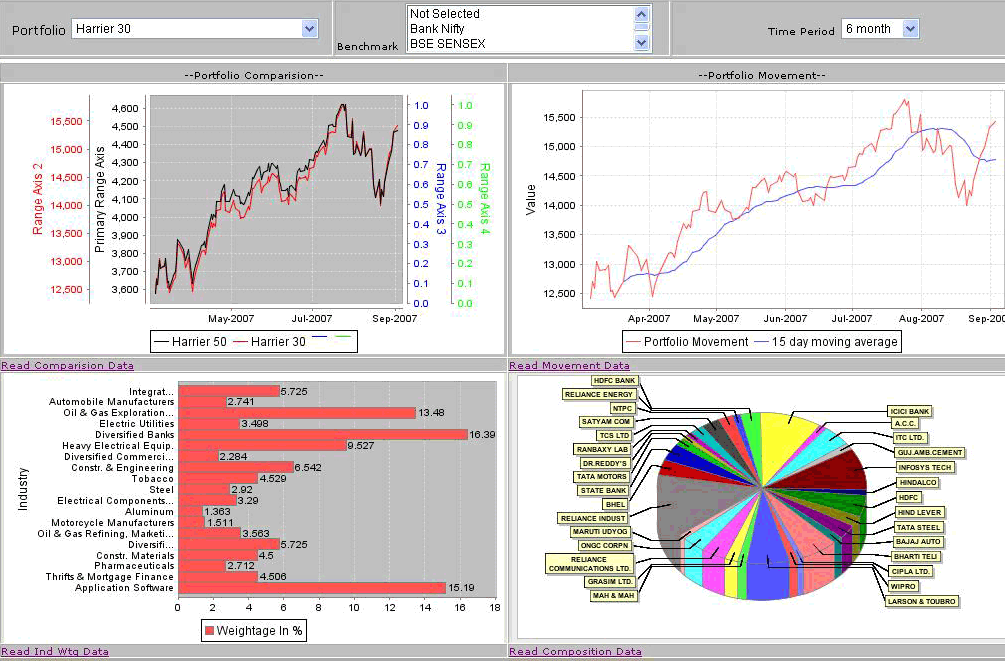The width and height of the screenshot is (1005, 661).
Task: Open the Read Composition Data link
Action: [x=576, y=651]
